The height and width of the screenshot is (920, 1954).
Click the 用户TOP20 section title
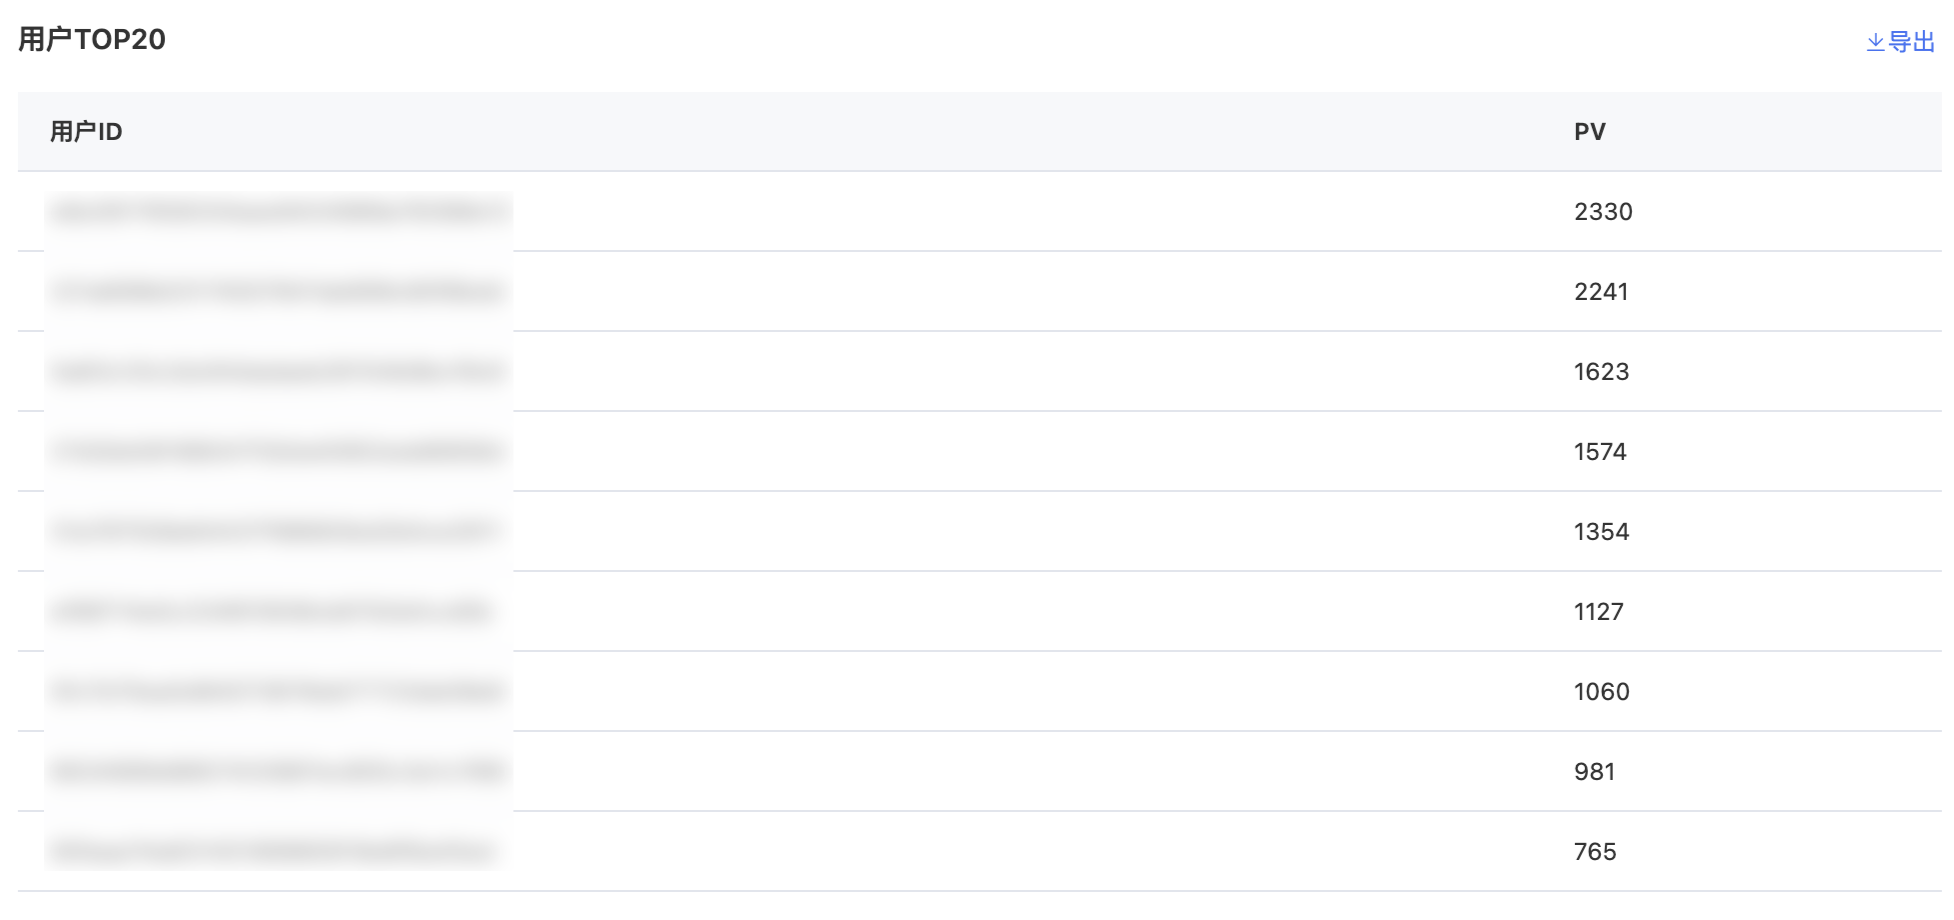click(92, 39)
